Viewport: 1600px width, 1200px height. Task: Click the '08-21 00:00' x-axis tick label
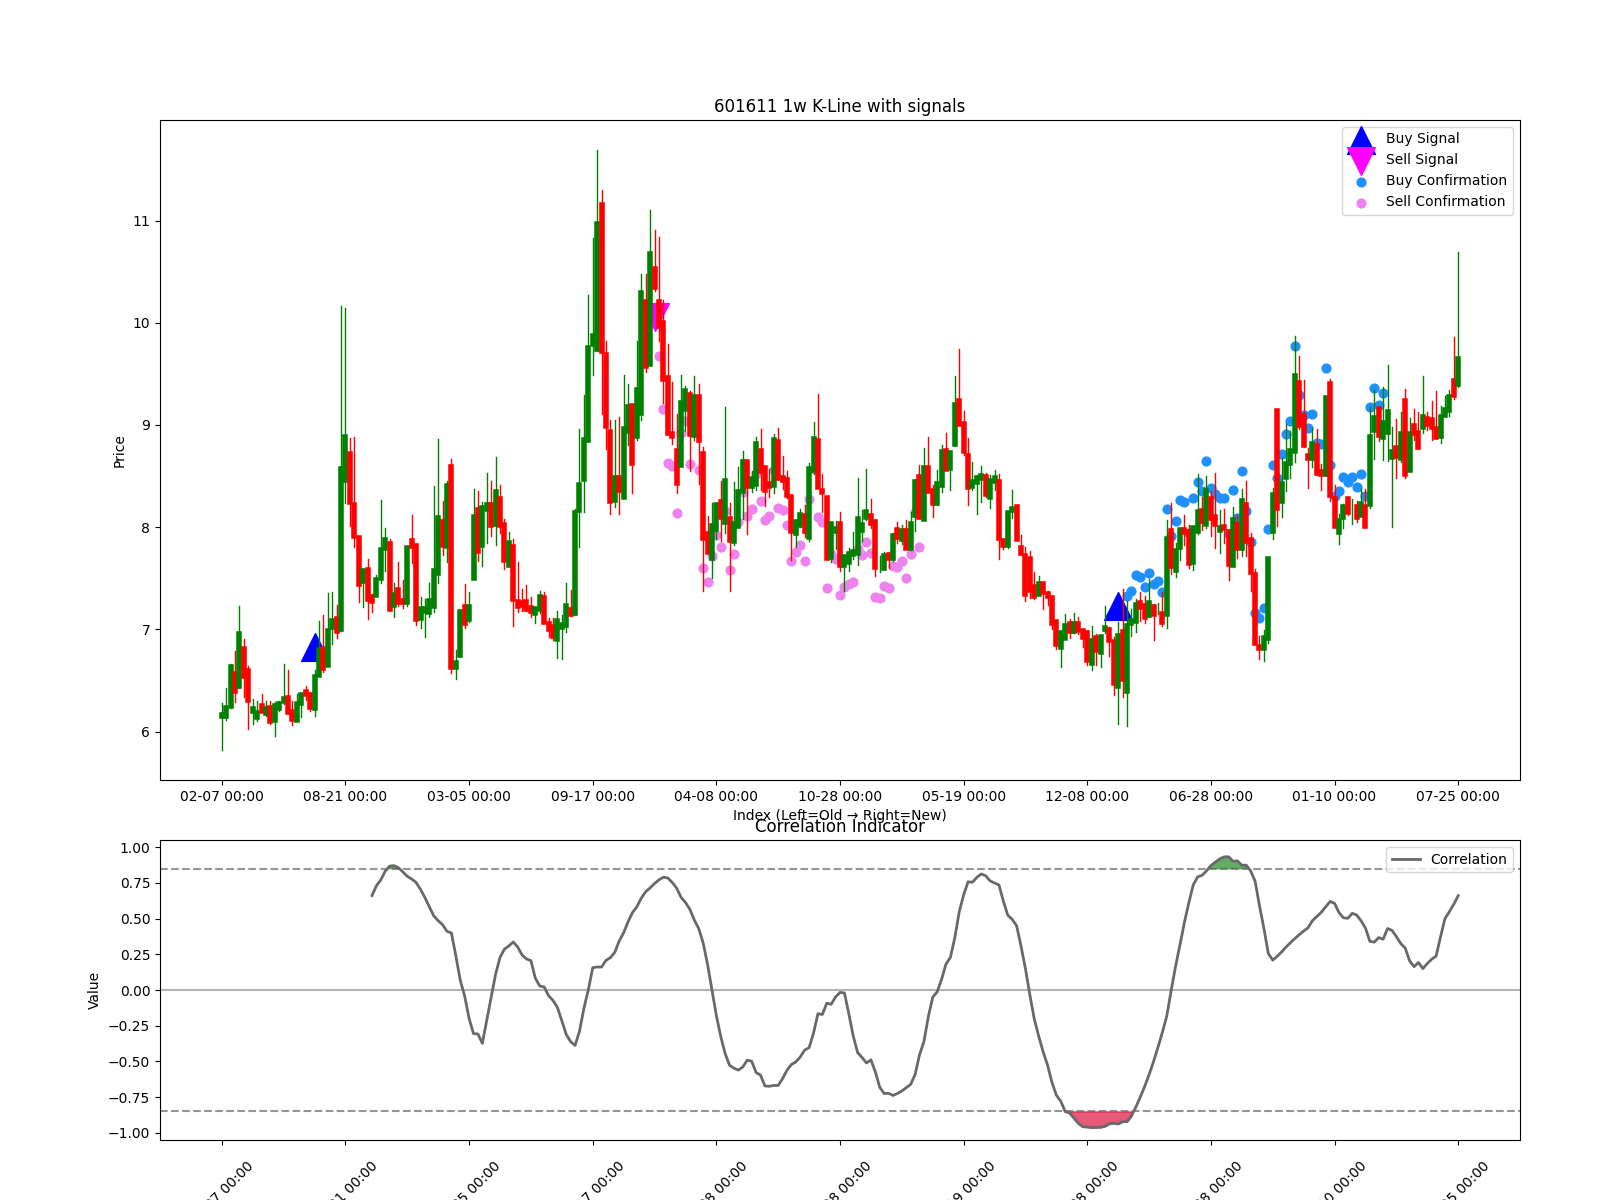point(345,796)
